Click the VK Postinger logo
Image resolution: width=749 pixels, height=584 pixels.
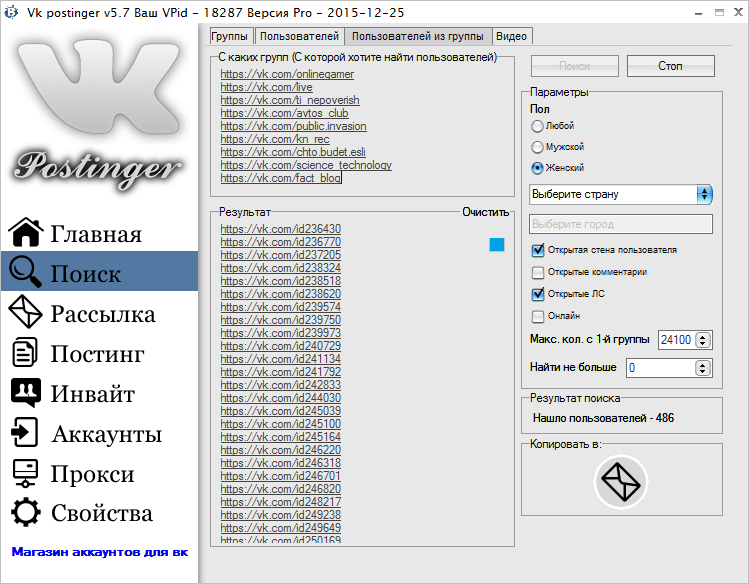click(x=99, y=115)
